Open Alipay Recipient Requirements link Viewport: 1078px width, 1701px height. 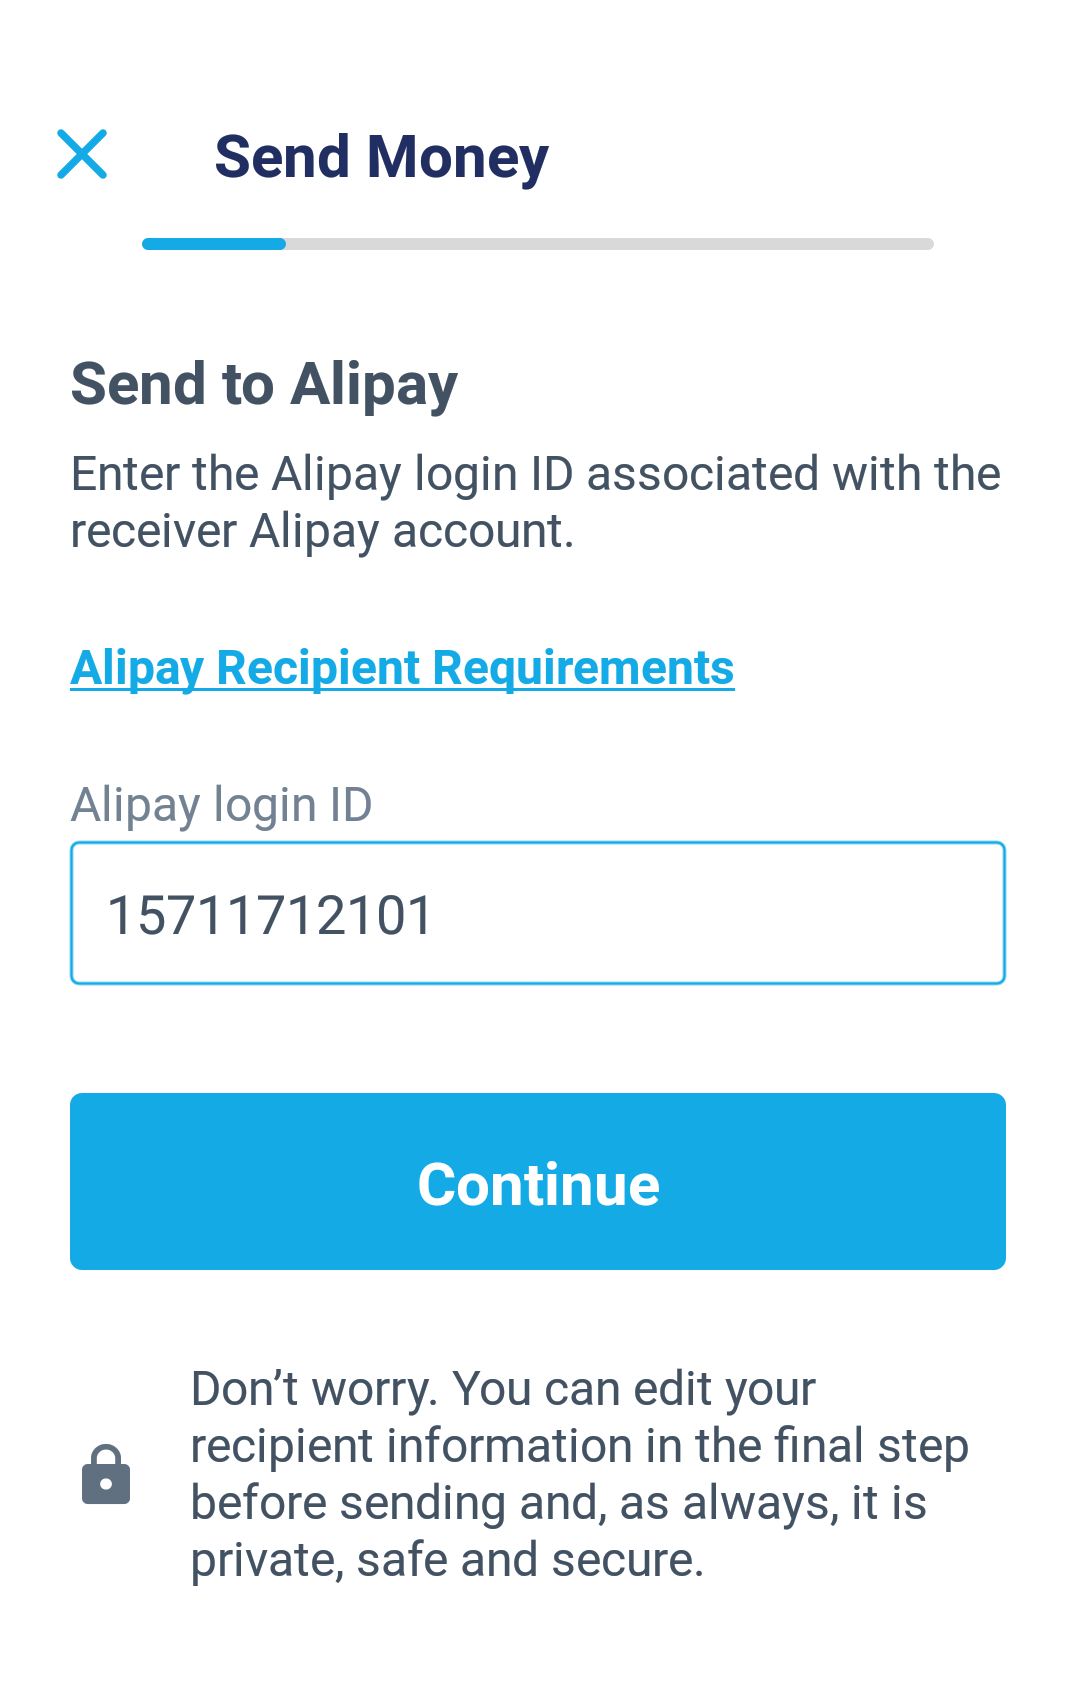(402, 668)
